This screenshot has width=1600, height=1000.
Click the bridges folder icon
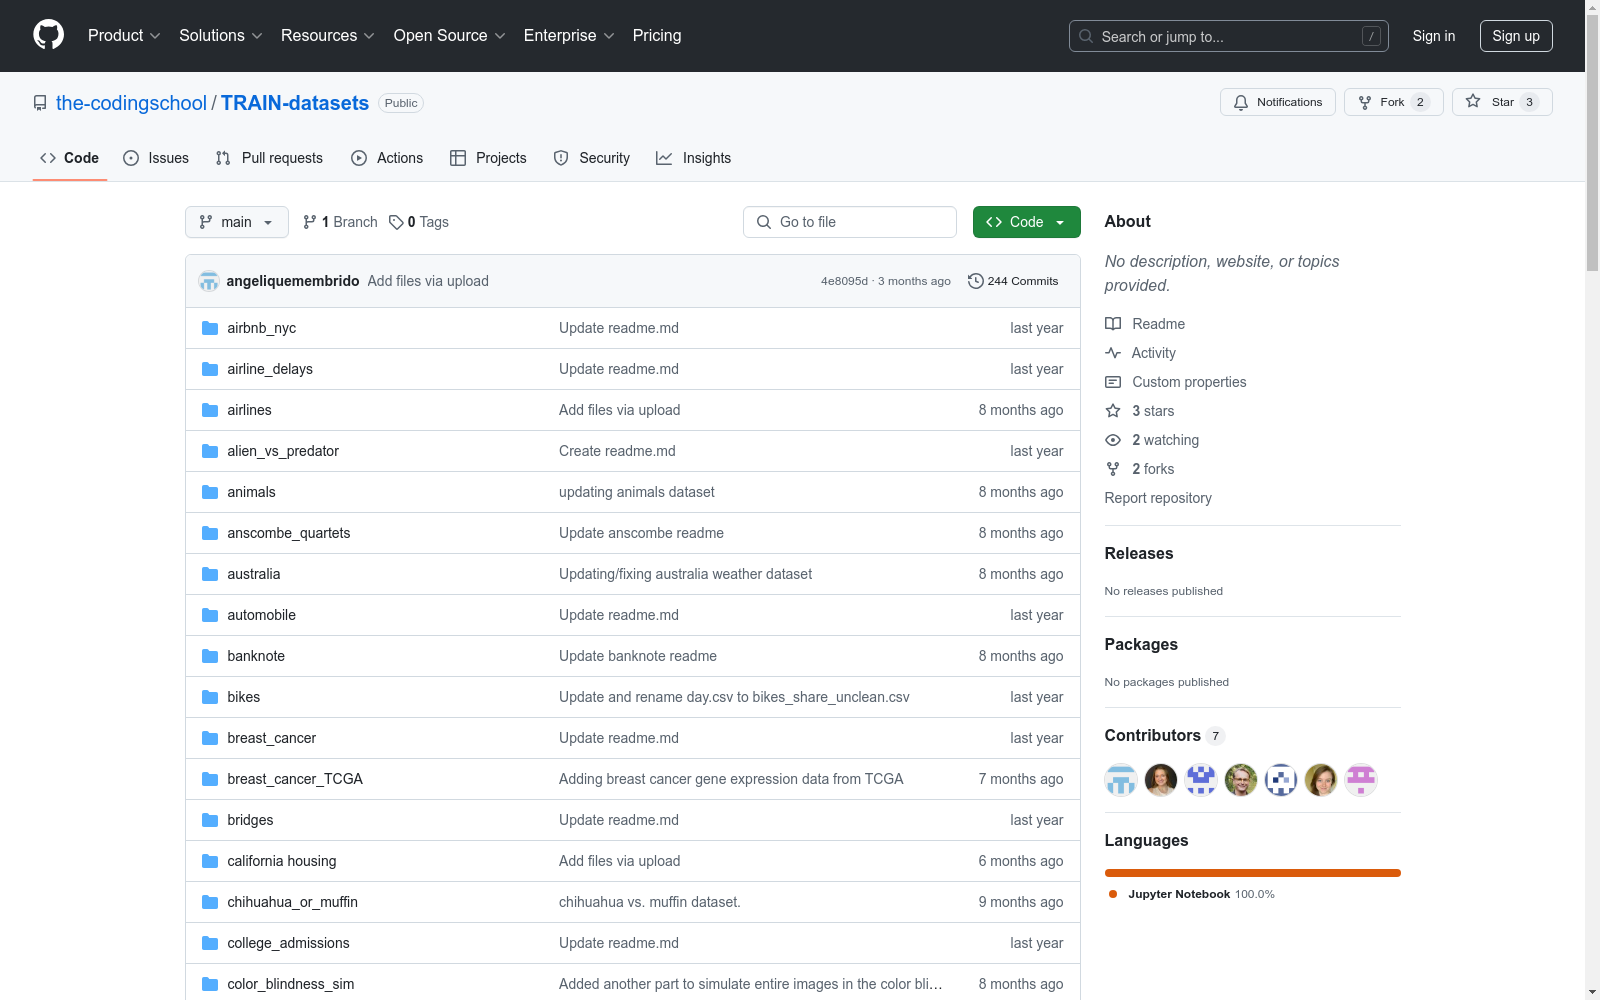point(210,820)
